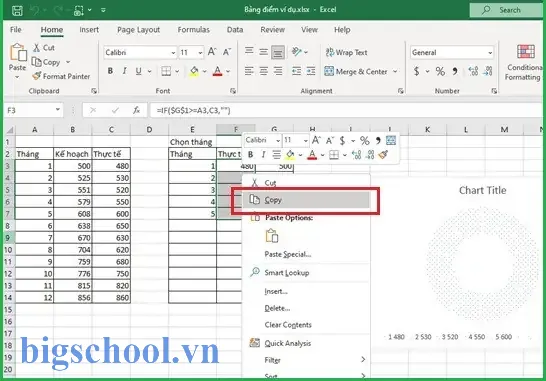The image size is (546, 381).
Task: Apply the ribbon red Font Color
Action: tap(217, 71)
